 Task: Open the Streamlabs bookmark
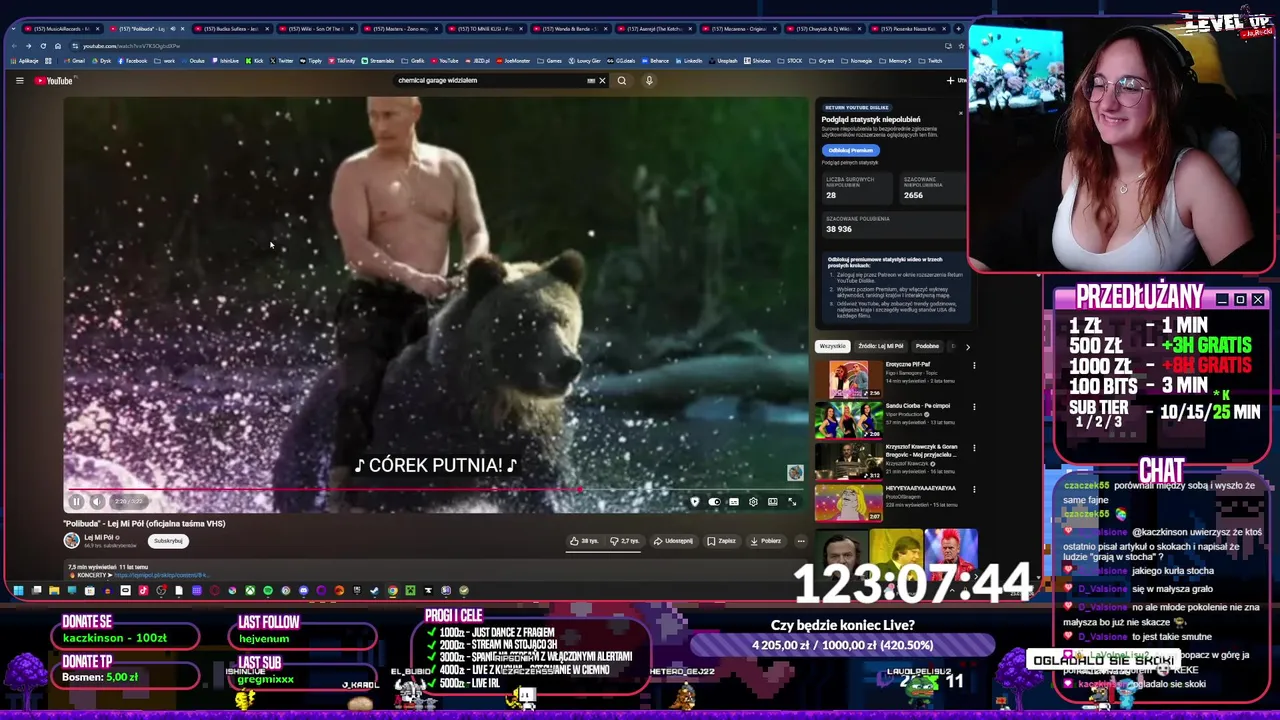pyautogui.click(x=378, y=61)
